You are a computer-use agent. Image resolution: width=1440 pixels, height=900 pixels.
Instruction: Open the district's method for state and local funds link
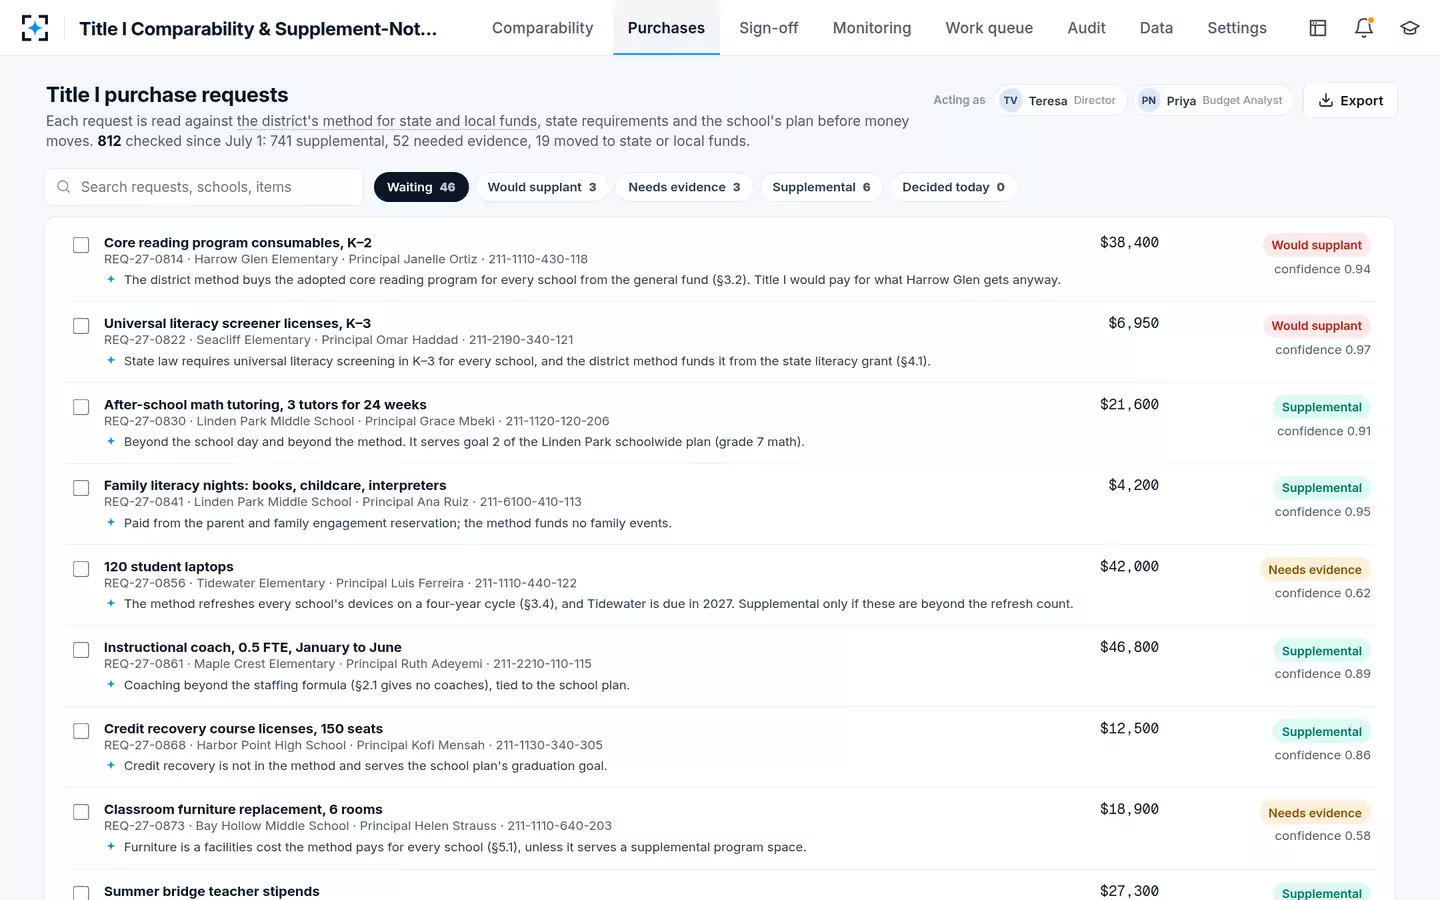tap(387, 121)
